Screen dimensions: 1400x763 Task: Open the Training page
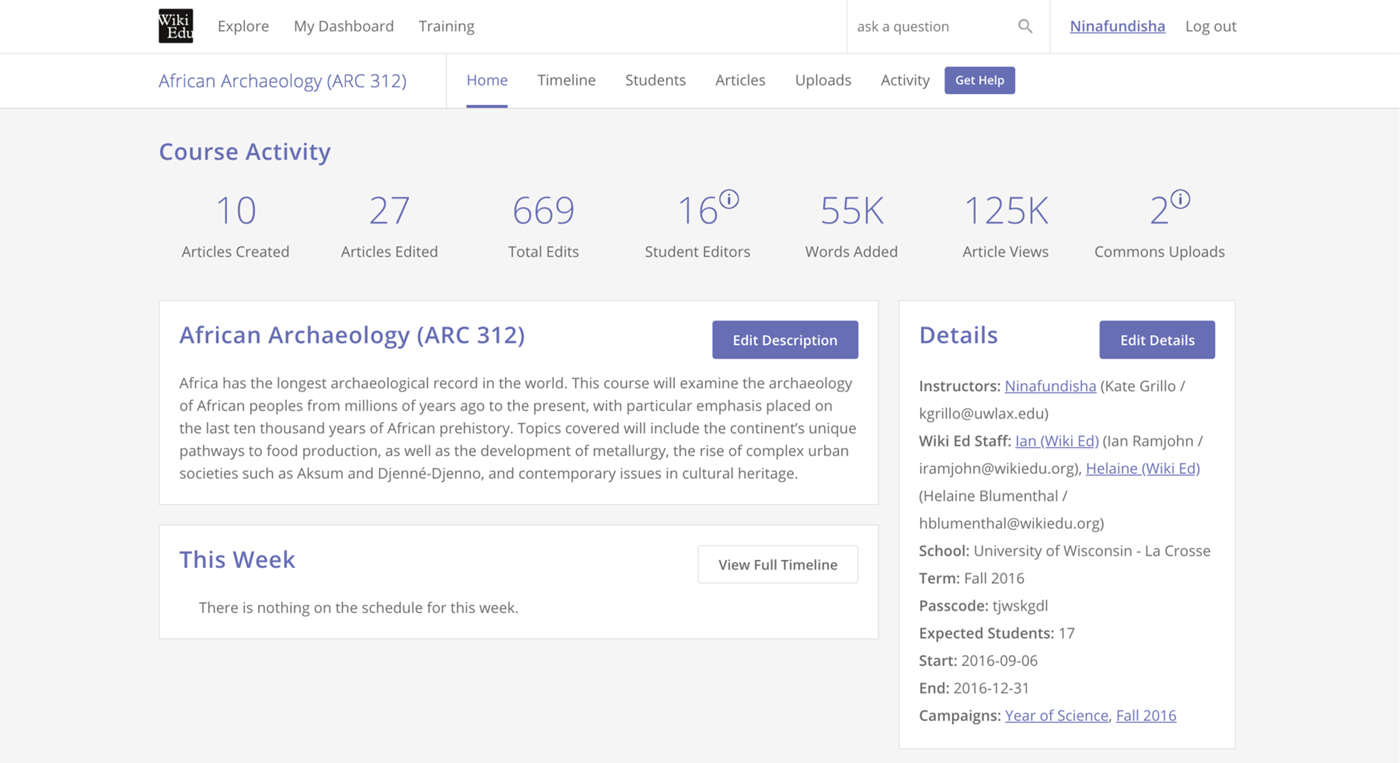click(446, 26)
